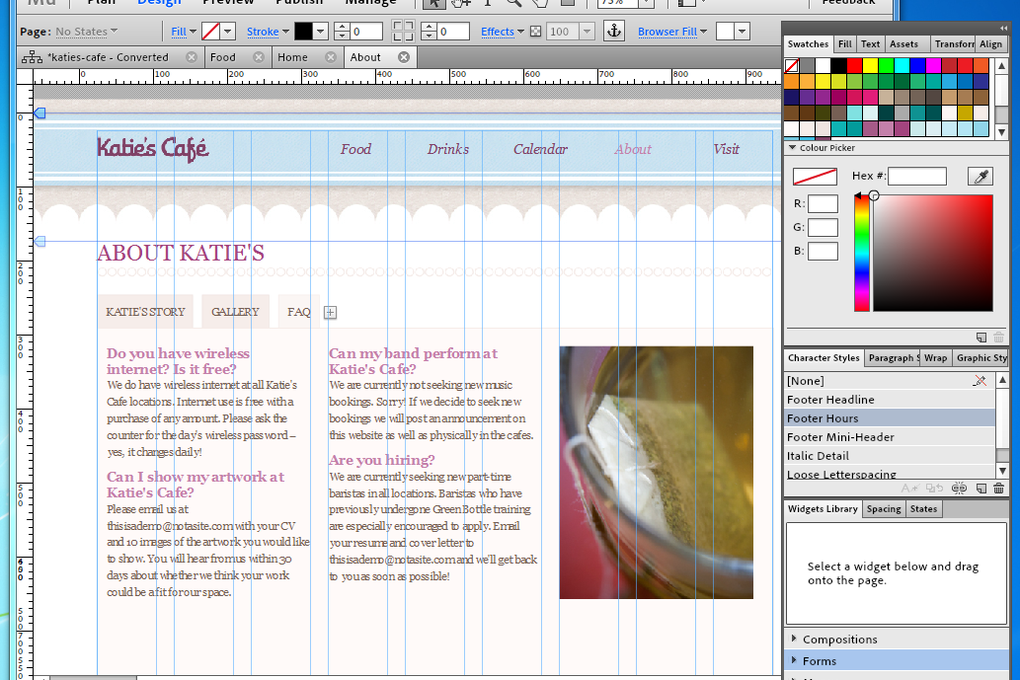
Task: Click the corner radius icon in the toolbar
Action: pyautogui.click(x=403, y=31)
